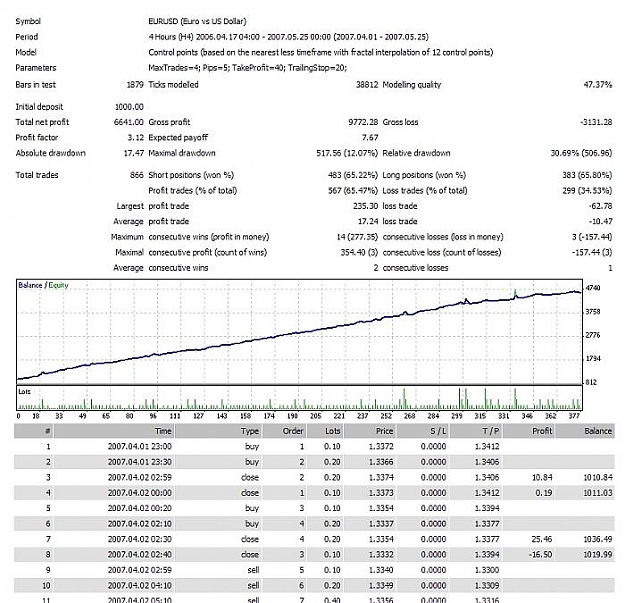Screen dimensions: 625x603
Task: Click balance 1011.03 in row 4
Action: tap(597, 493)
